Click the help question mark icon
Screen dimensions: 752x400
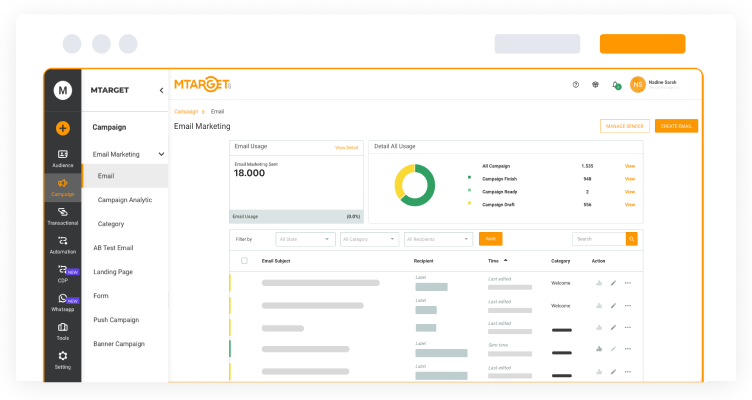576,85
